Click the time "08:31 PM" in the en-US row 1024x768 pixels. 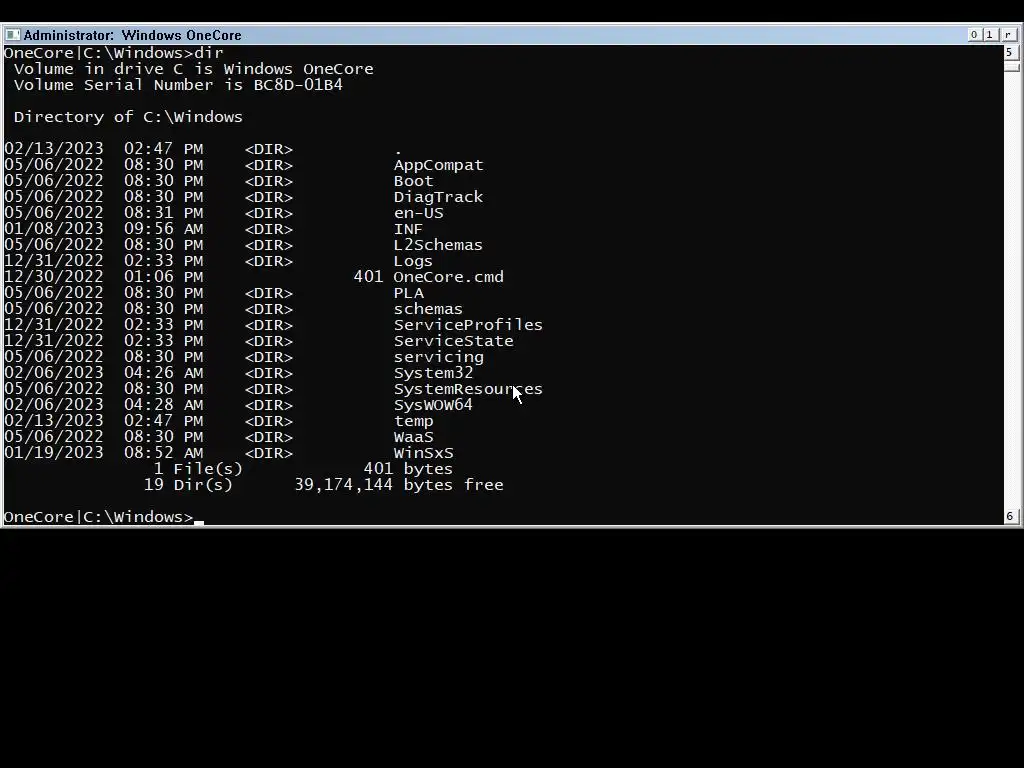coord(164,213)
